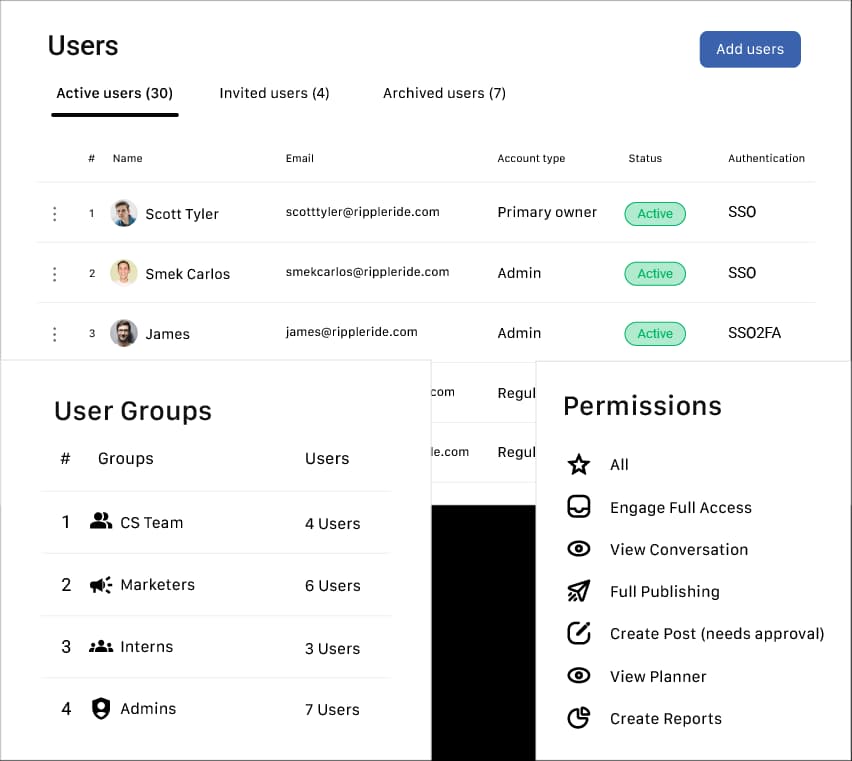Open the Archived users tab

point(444,92)
